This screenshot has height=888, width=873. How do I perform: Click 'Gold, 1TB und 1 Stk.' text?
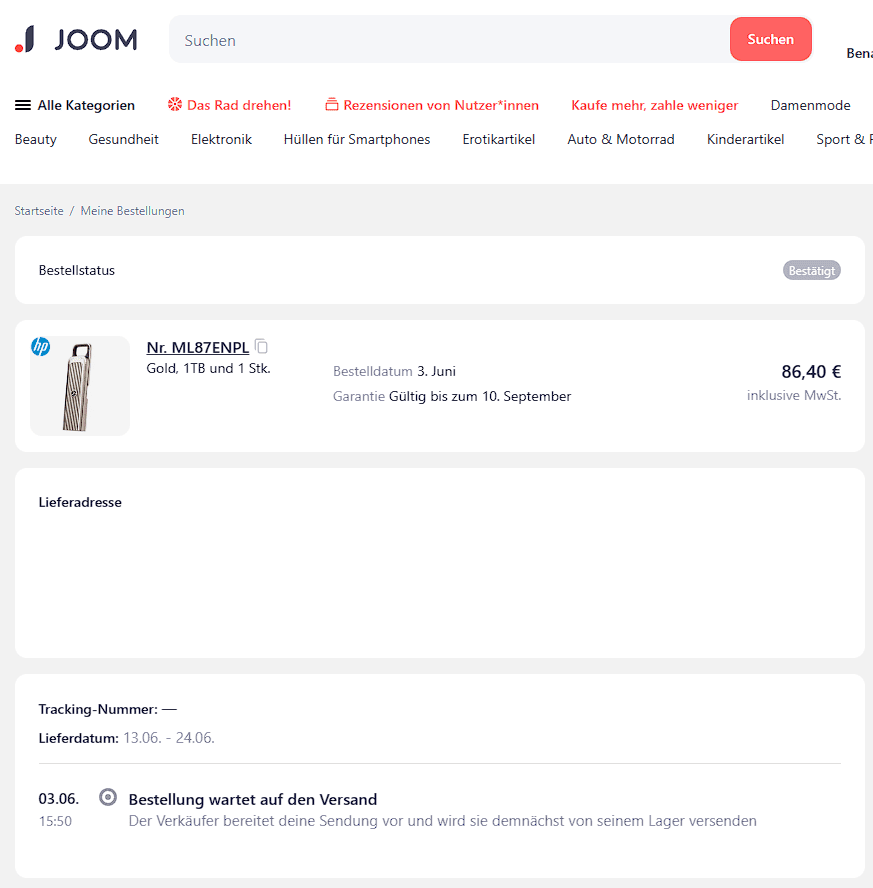(208, 368)
